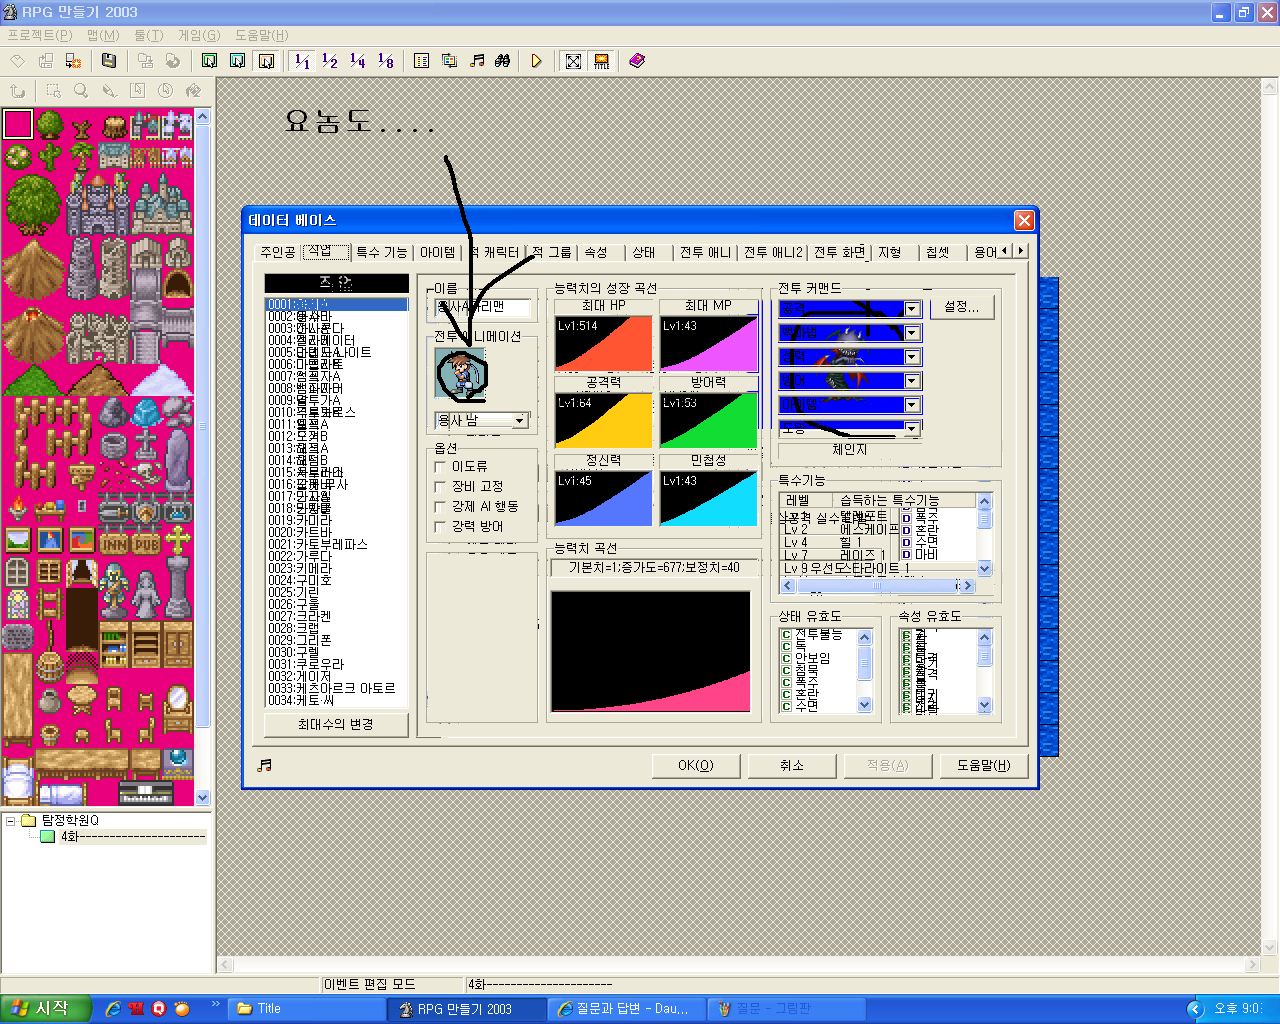This screenshot has width=1280, height=1024.
Task: Click the new project toolbar icon
Action: (18, 61)
